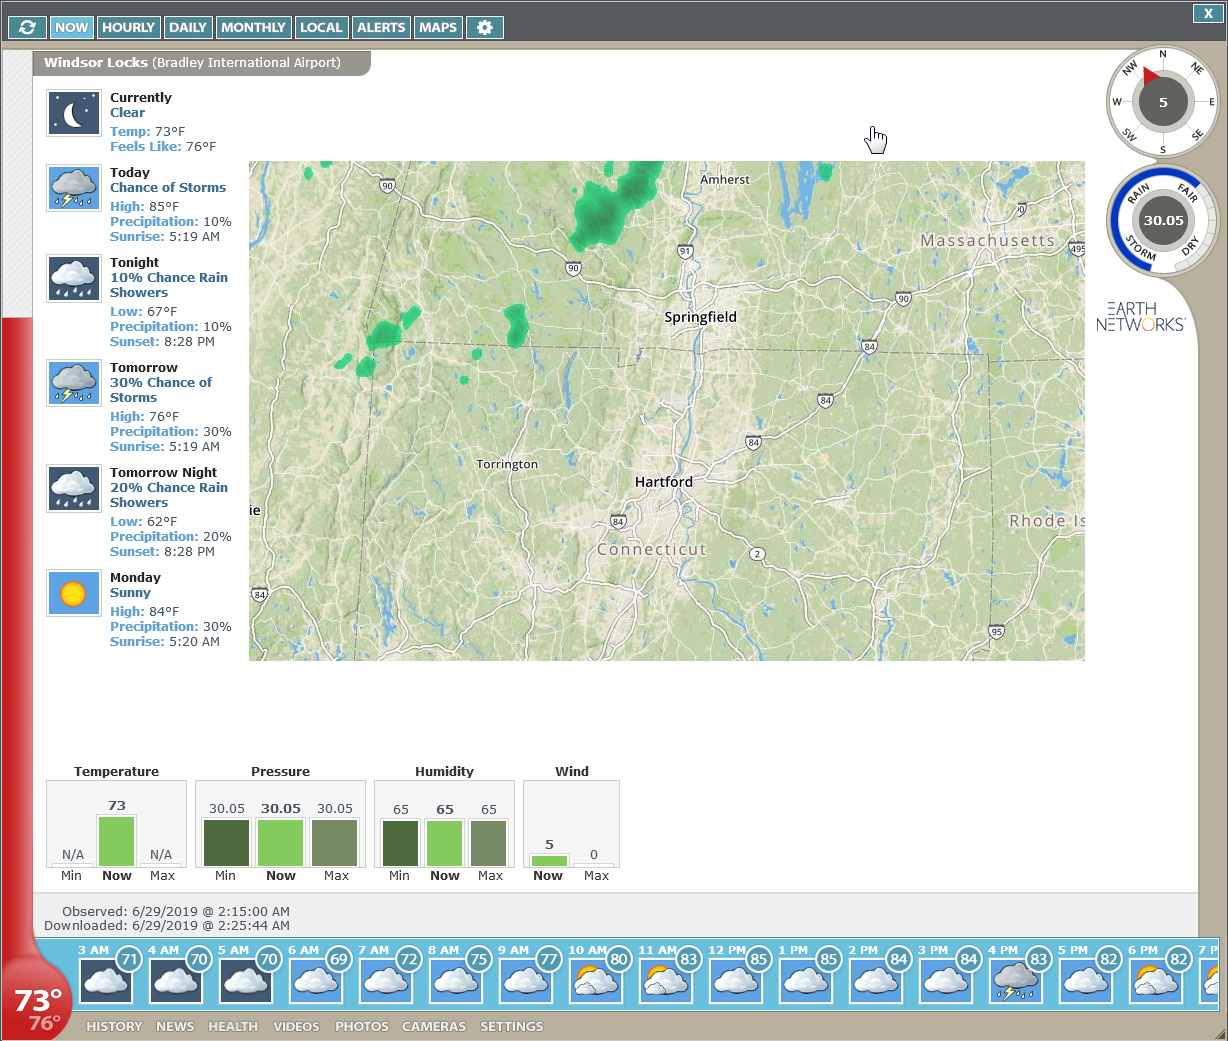Open the CAMERAS link at bottom
Screen dimensions: 1228x1041
(x=434, y=1026)
